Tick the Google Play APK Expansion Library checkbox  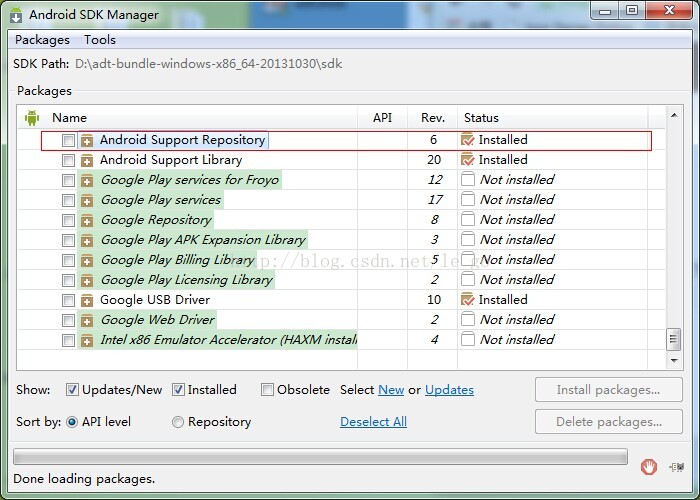tap(68, 240)
